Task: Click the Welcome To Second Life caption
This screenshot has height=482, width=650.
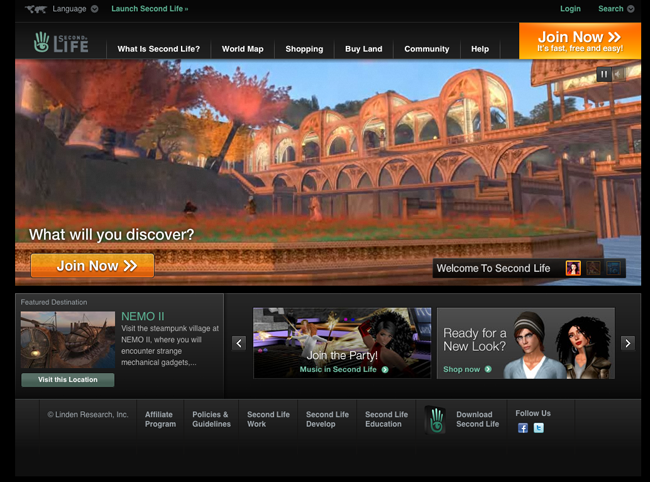Action: [493, 268]
